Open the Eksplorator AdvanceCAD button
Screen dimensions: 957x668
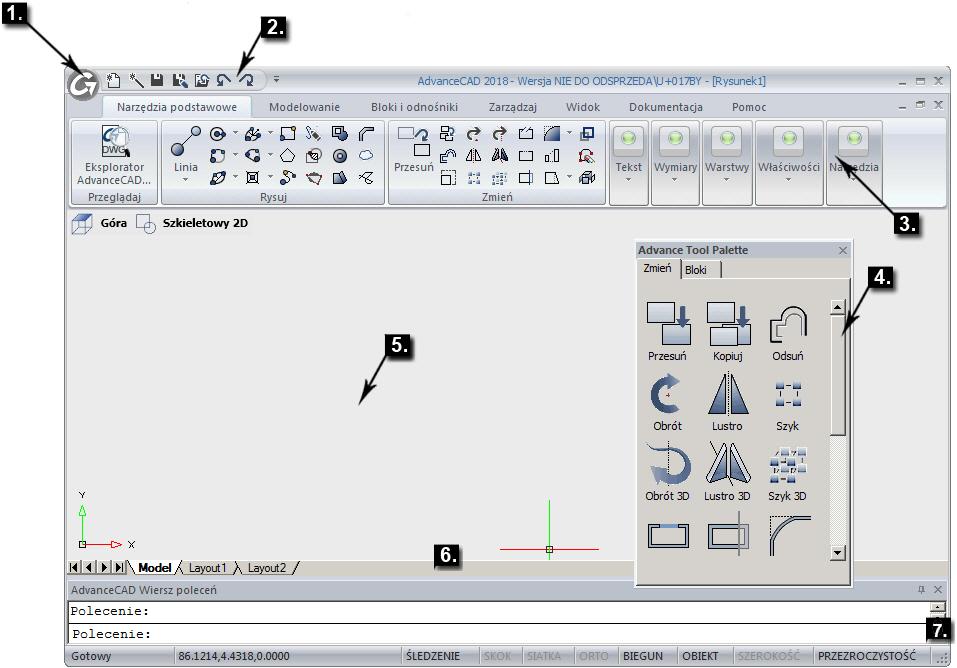114,156
